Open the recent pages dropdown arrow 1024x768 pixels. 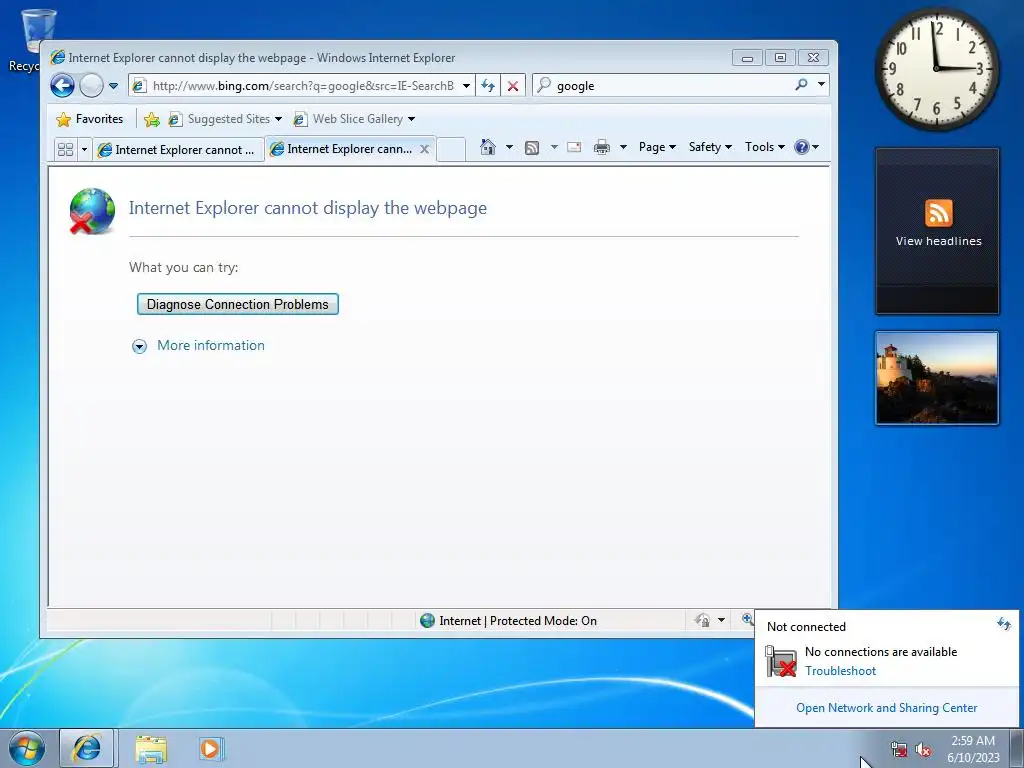pyautogui.click(x=113, y=86)
